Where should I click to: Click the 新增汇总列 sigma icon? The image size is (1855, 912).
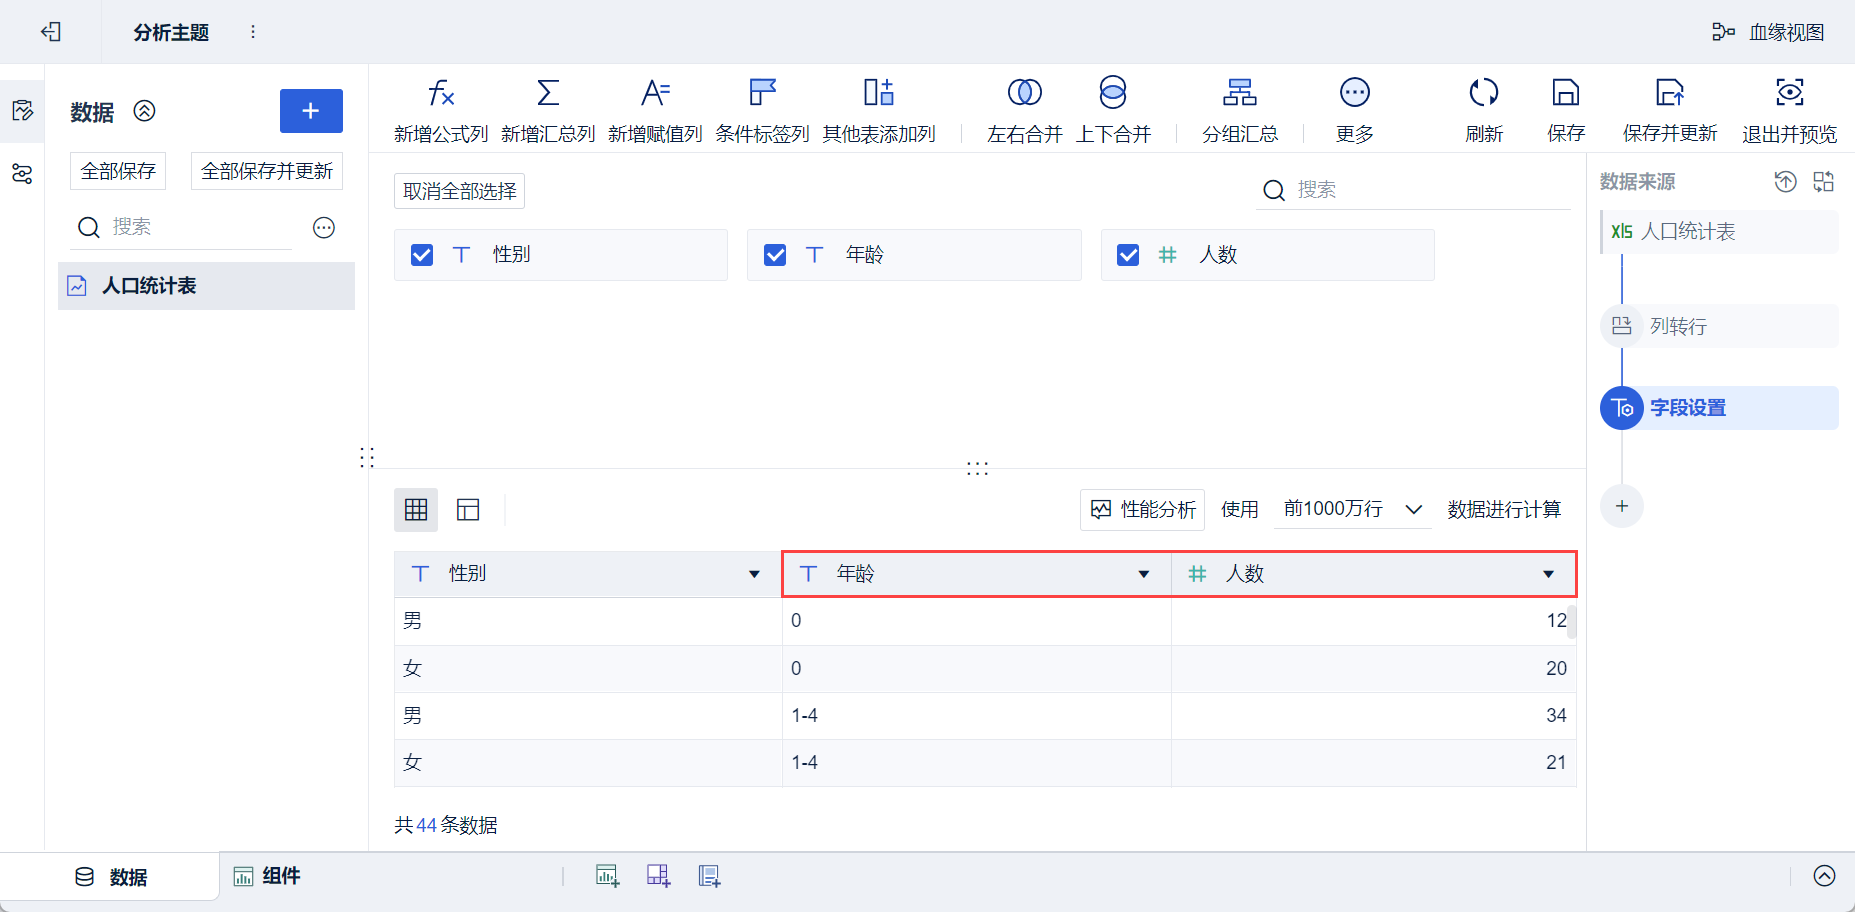(548, 93)
